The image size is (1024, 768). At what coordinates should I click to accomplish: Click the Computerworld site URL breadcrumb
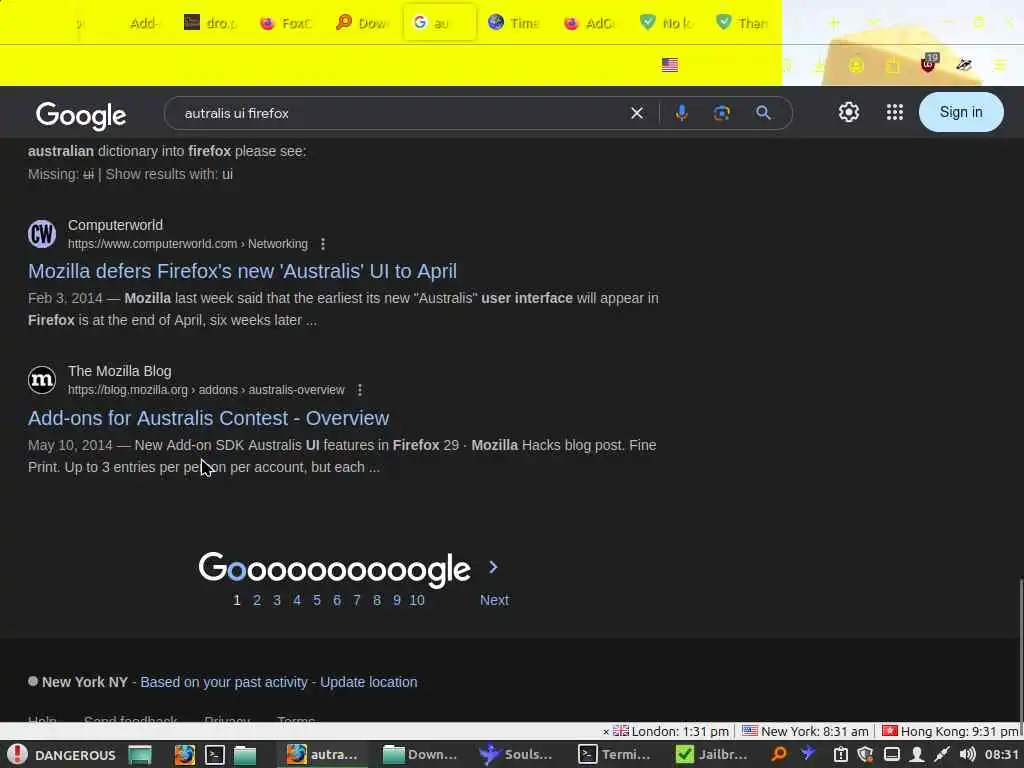(x=187, y=244)
